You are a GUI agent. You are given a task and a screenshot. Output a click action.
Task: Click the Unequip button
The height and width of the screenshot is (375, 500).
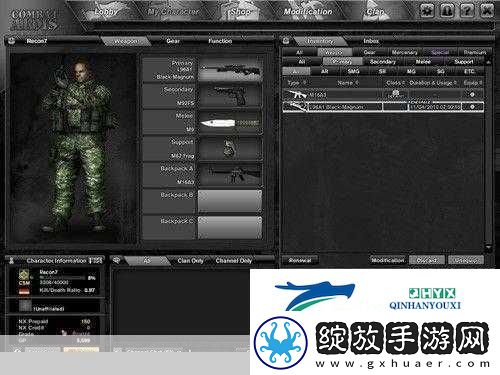pyautogui.click(x=466, y=260)
